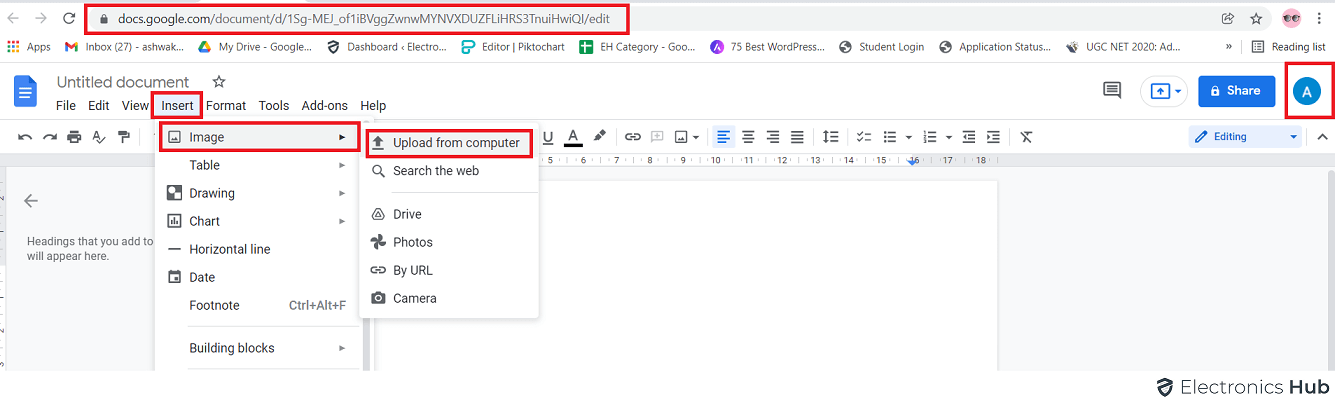Open insert image toolbar dropdown
Viewport: 1335px width, 398px height.
(687, 137)
